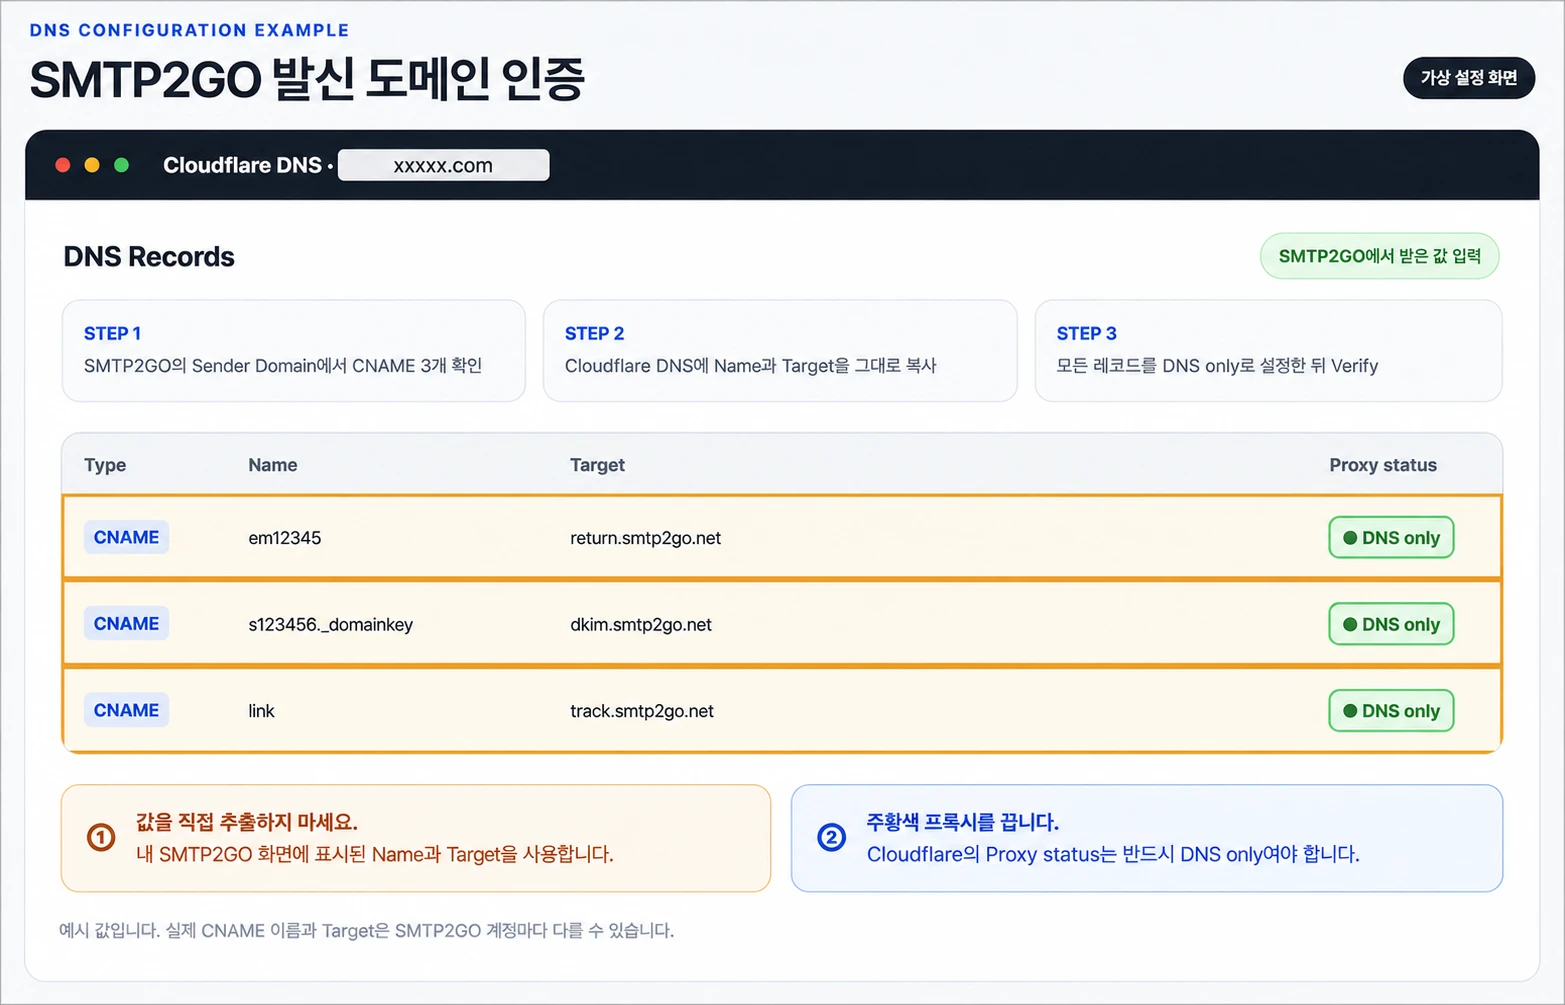The image size is (1565, 1005).
Task: Click the green window maximize dot
Action: pyautogui.click(x=122, y=165)
